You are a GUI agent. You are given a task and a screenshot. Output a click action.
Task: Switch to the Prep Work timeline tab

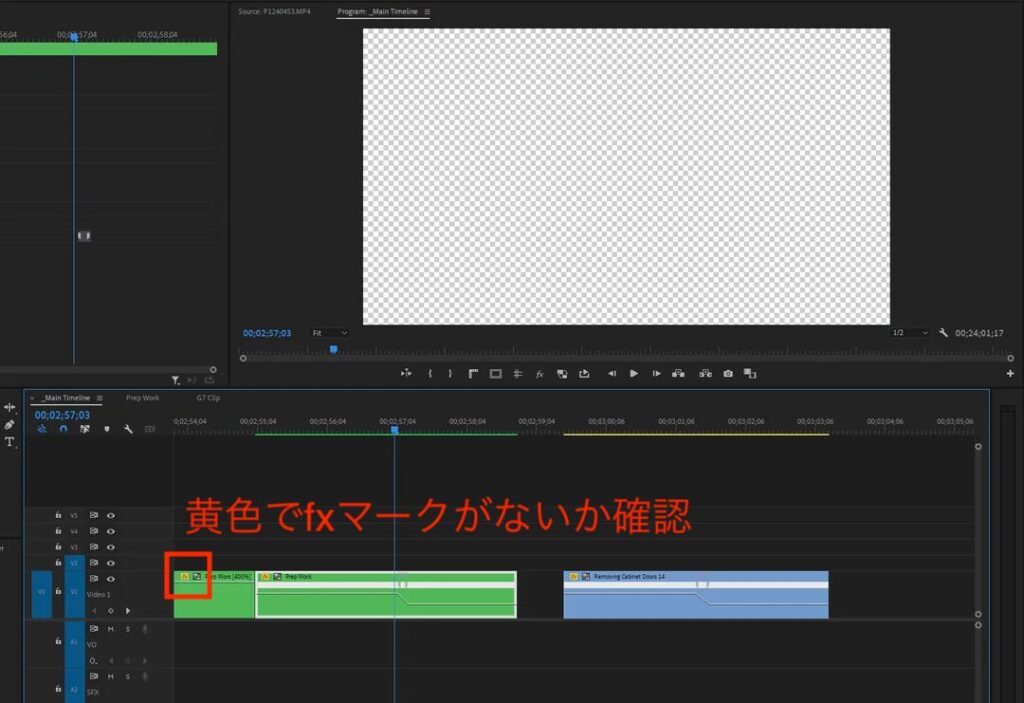point(142,397)
